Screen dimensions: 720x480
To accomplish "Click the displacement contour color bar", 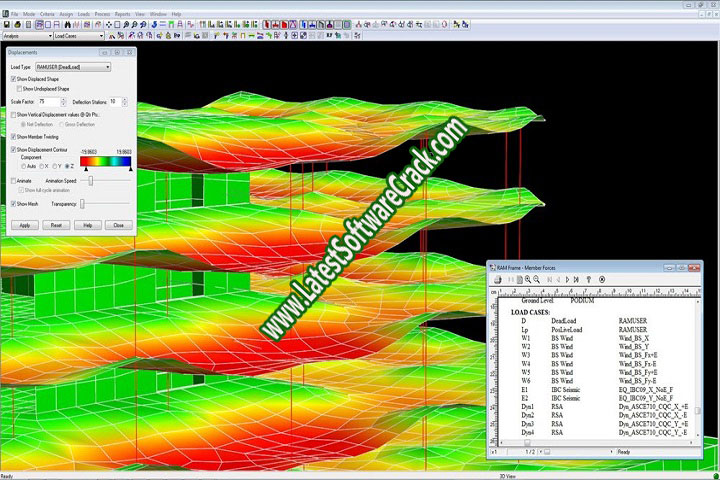I will pyautogui.click(x=106, y=161).
